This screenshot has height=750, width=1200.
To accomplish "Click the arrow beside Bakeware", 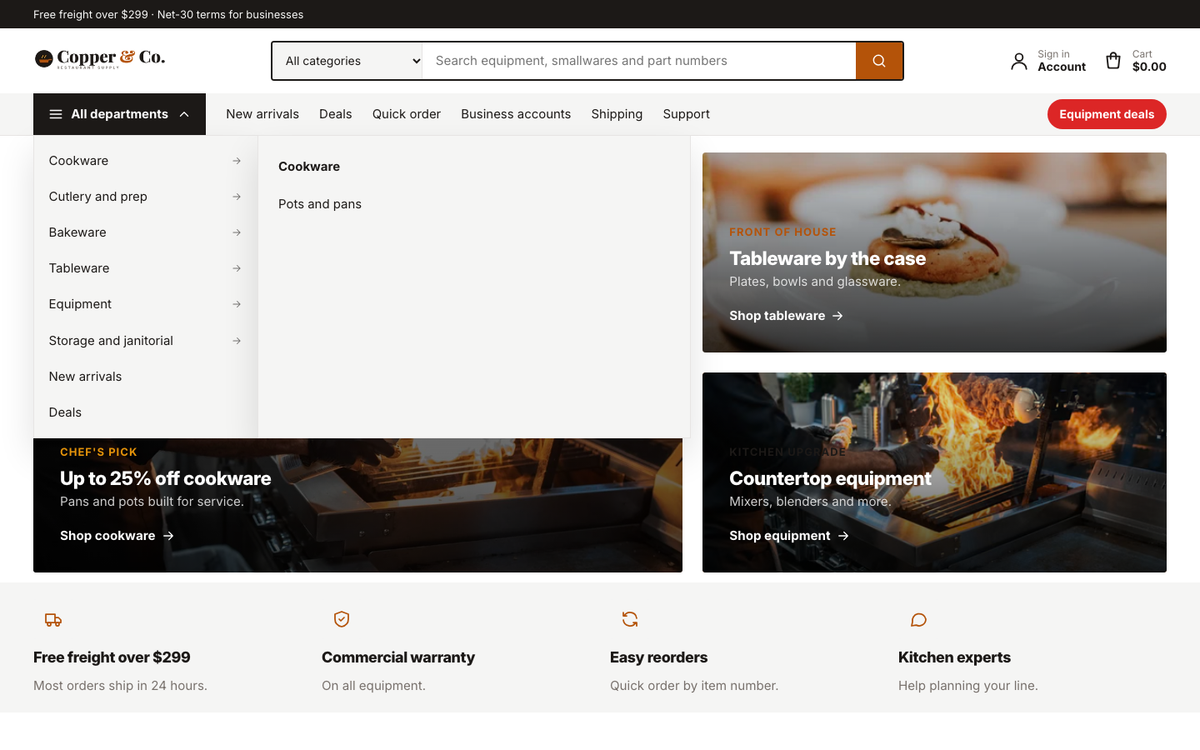I will (236, 233).
